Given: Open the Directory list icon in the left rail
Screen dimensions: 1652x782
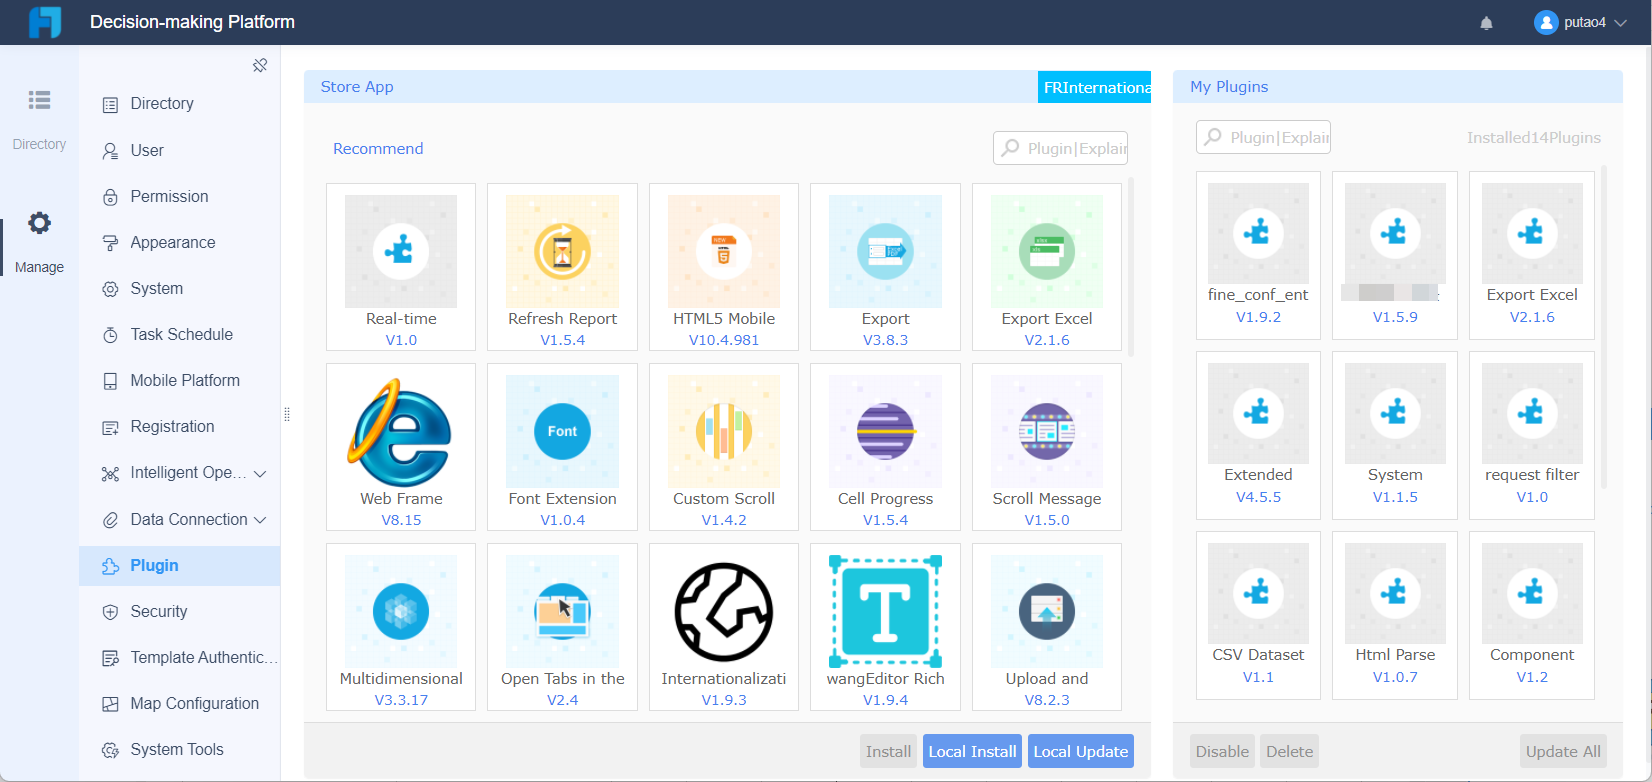Looking at the screenshot, I should [x=39, y=100].
